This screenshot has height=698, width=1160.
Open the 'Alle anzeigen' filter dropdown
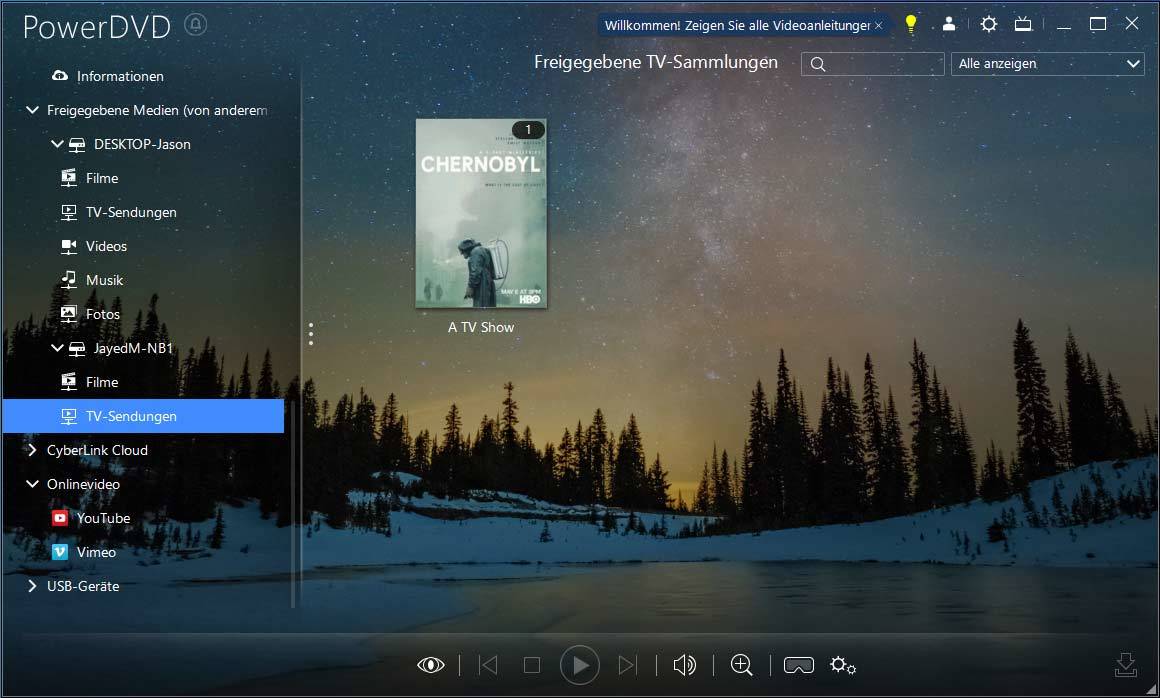pyautogui.click(x=1048, y=64)
